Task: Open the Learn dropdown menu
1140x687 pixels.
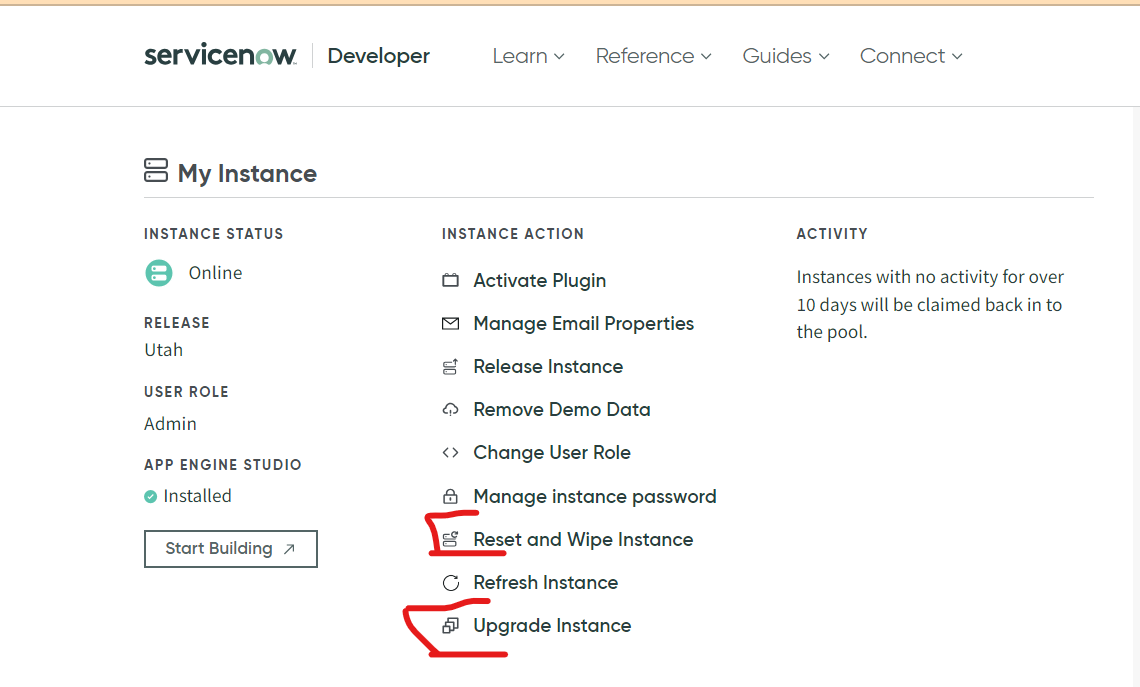Action: coord(529,56)
